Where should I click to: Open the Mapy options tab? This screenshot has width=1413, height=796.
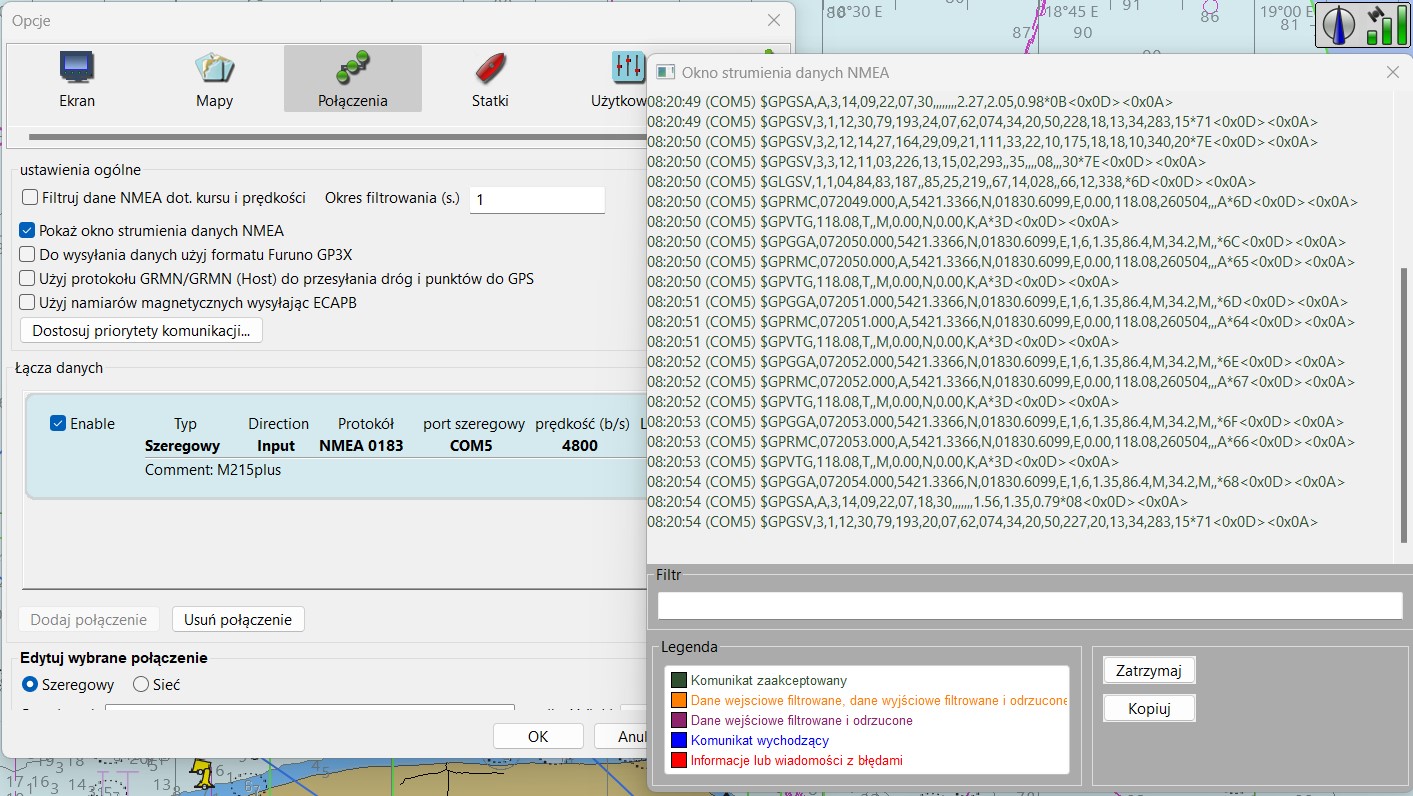215,79
